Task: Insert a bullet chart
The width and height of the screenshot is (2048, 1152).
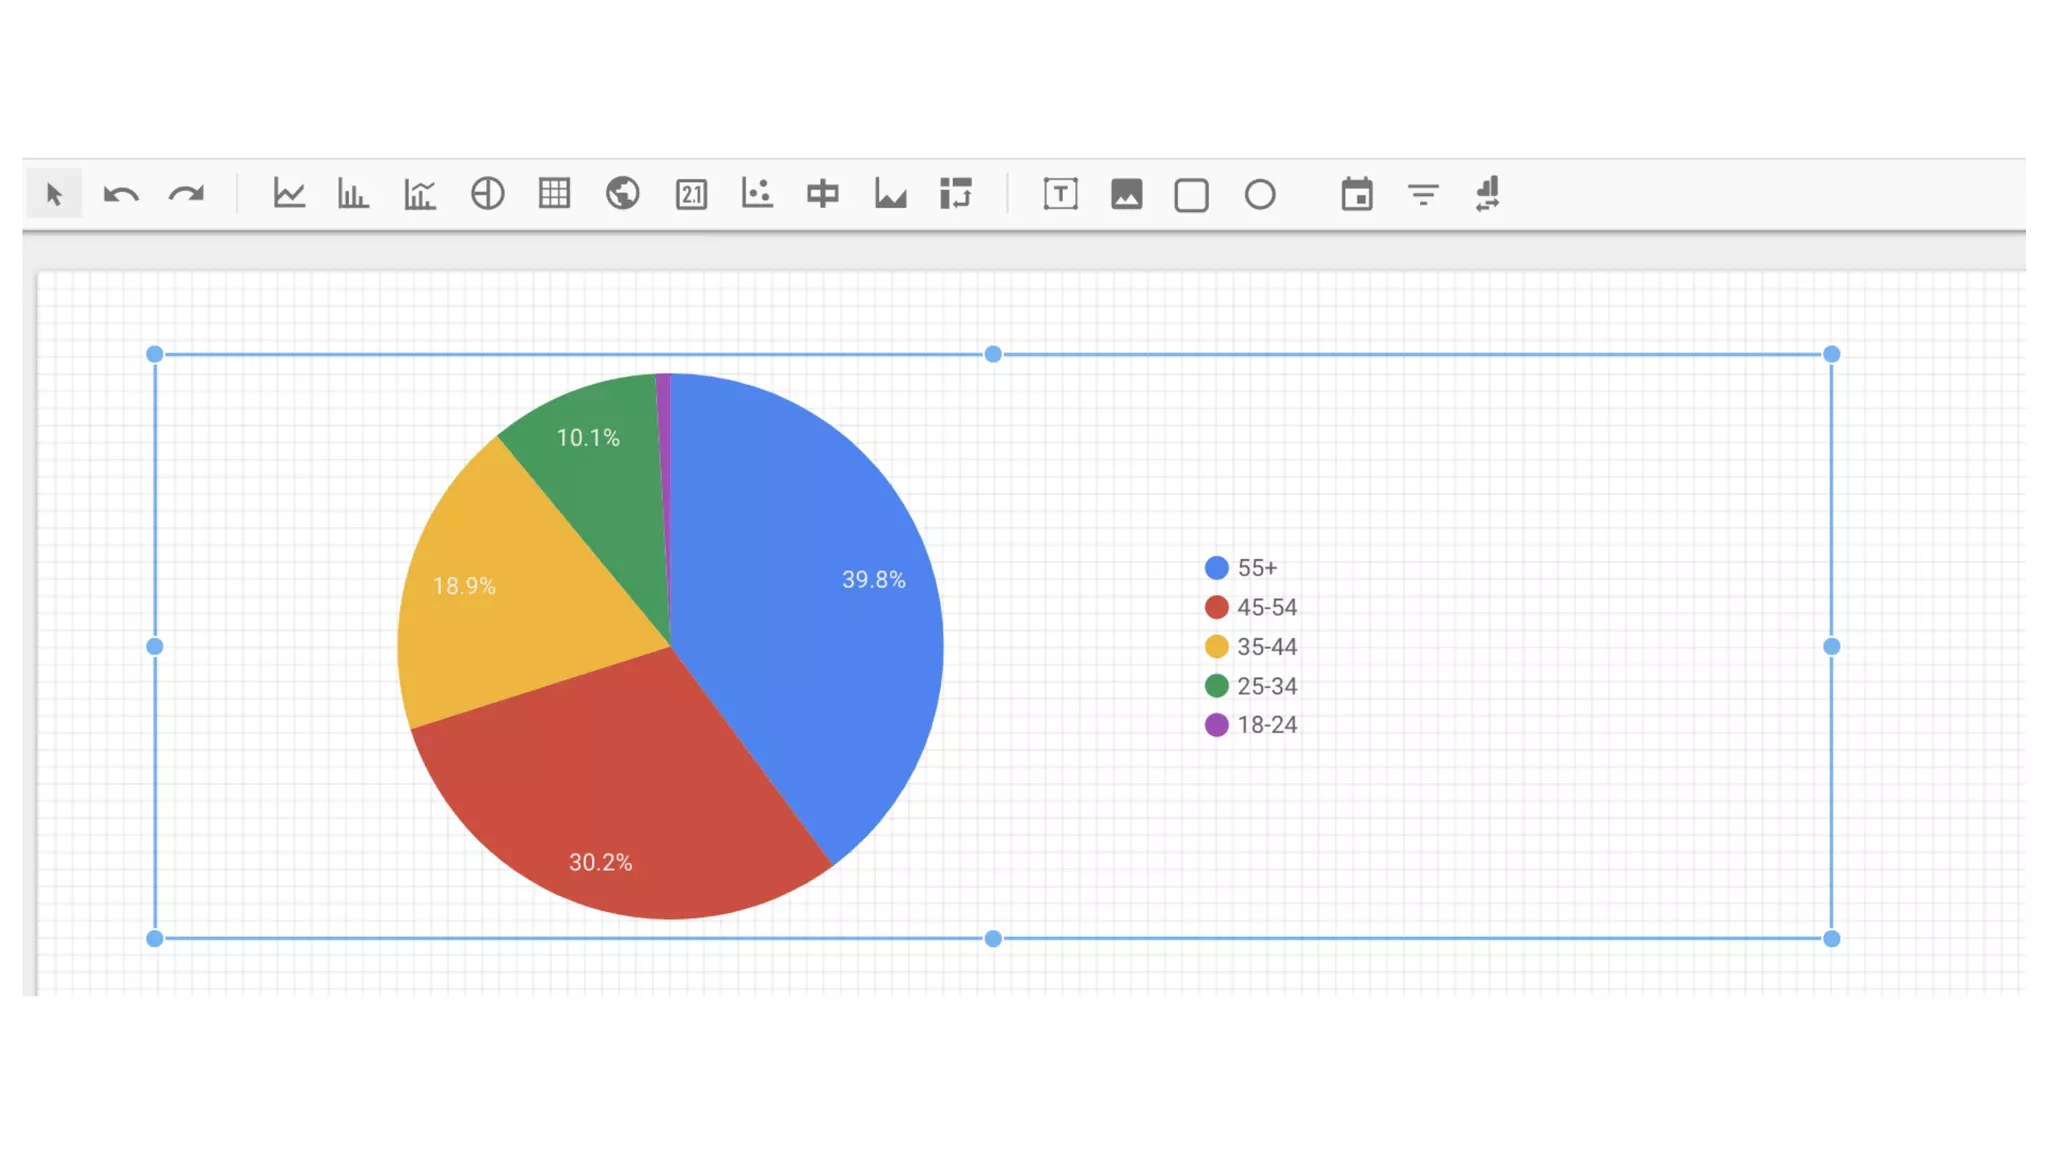Action: [x=823, y=194]
